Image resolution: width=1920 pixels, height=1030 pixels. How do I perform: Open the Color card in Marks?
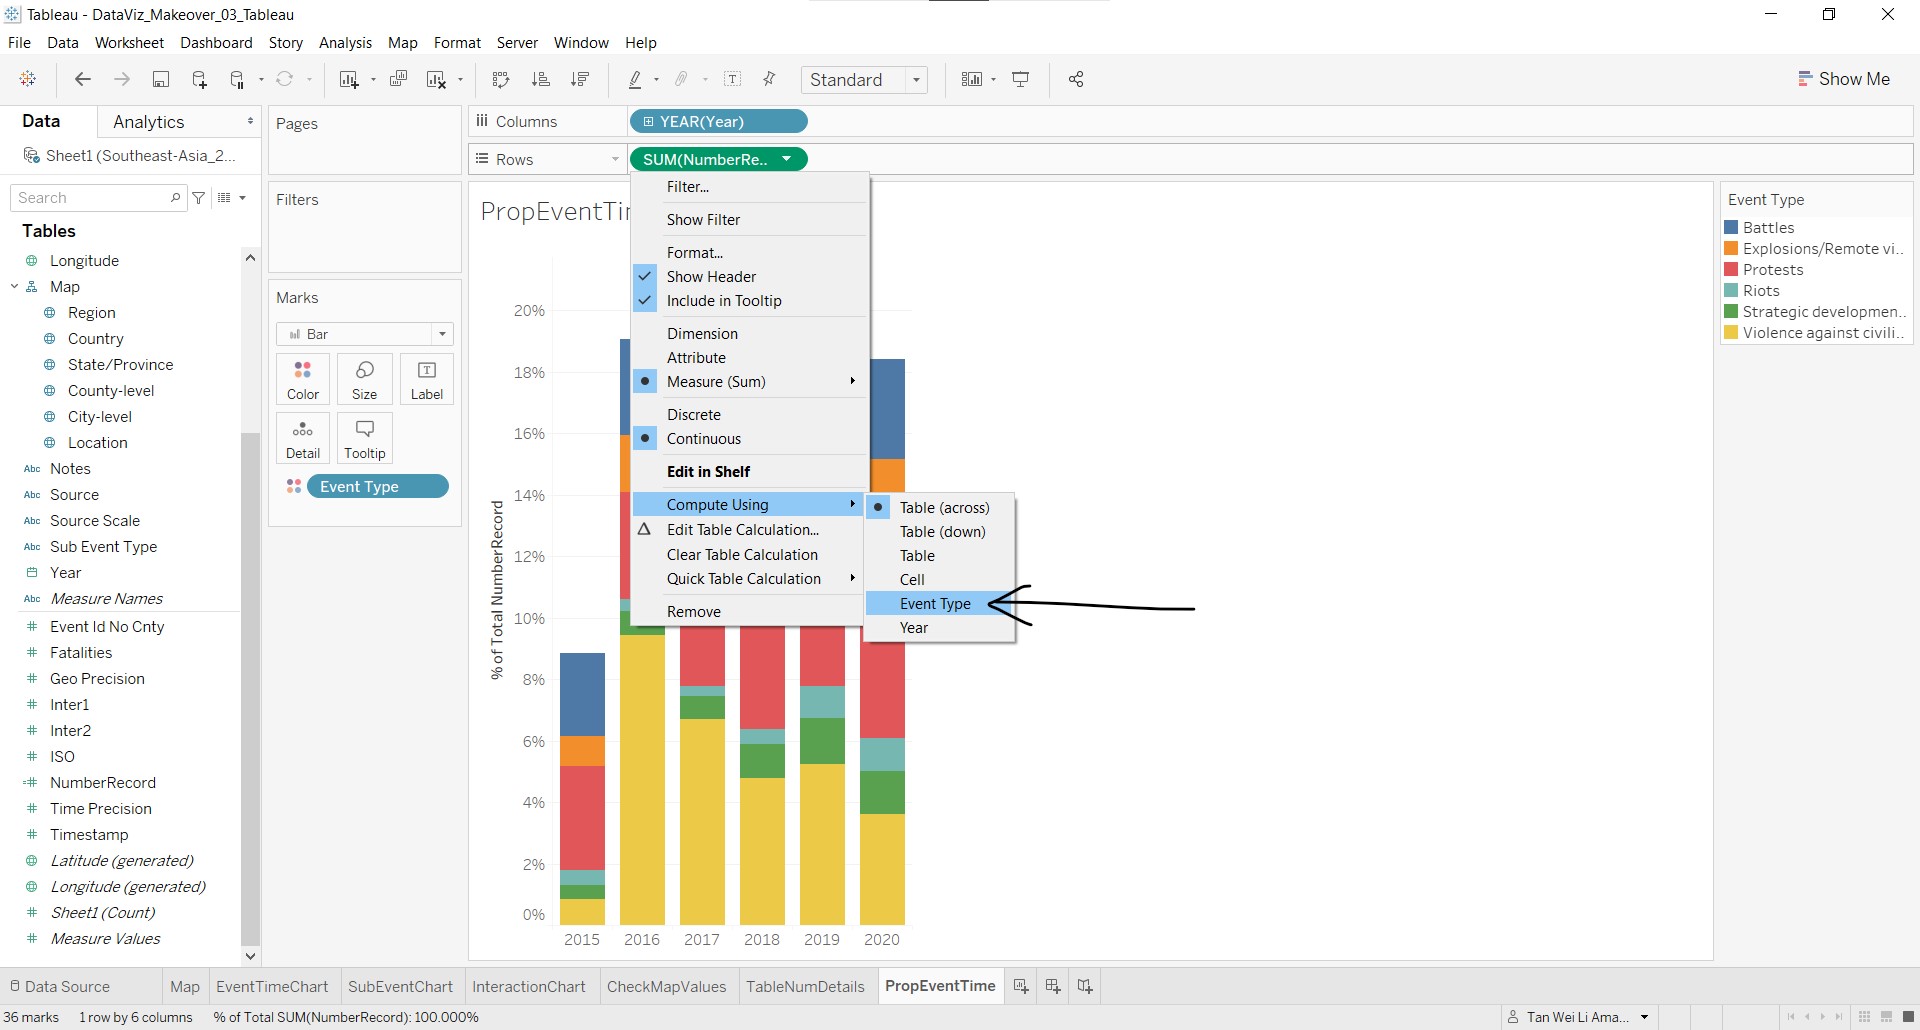point(302,379)
